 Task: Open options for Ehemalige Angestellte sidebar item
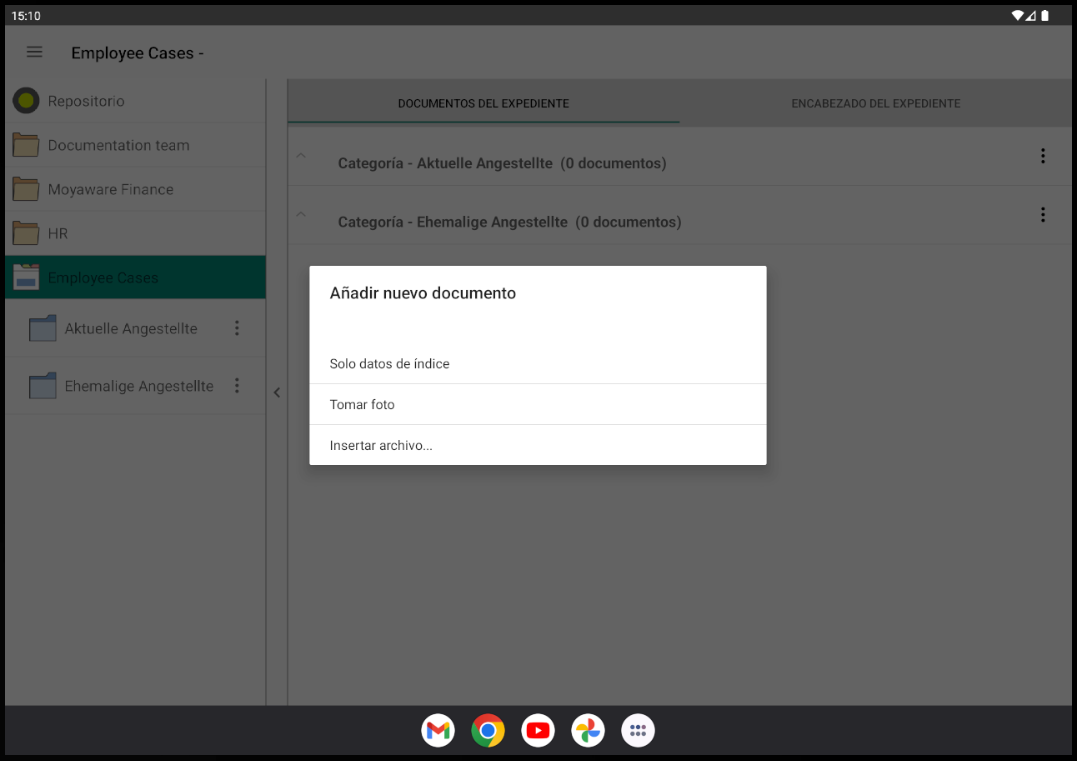[237, 386]
